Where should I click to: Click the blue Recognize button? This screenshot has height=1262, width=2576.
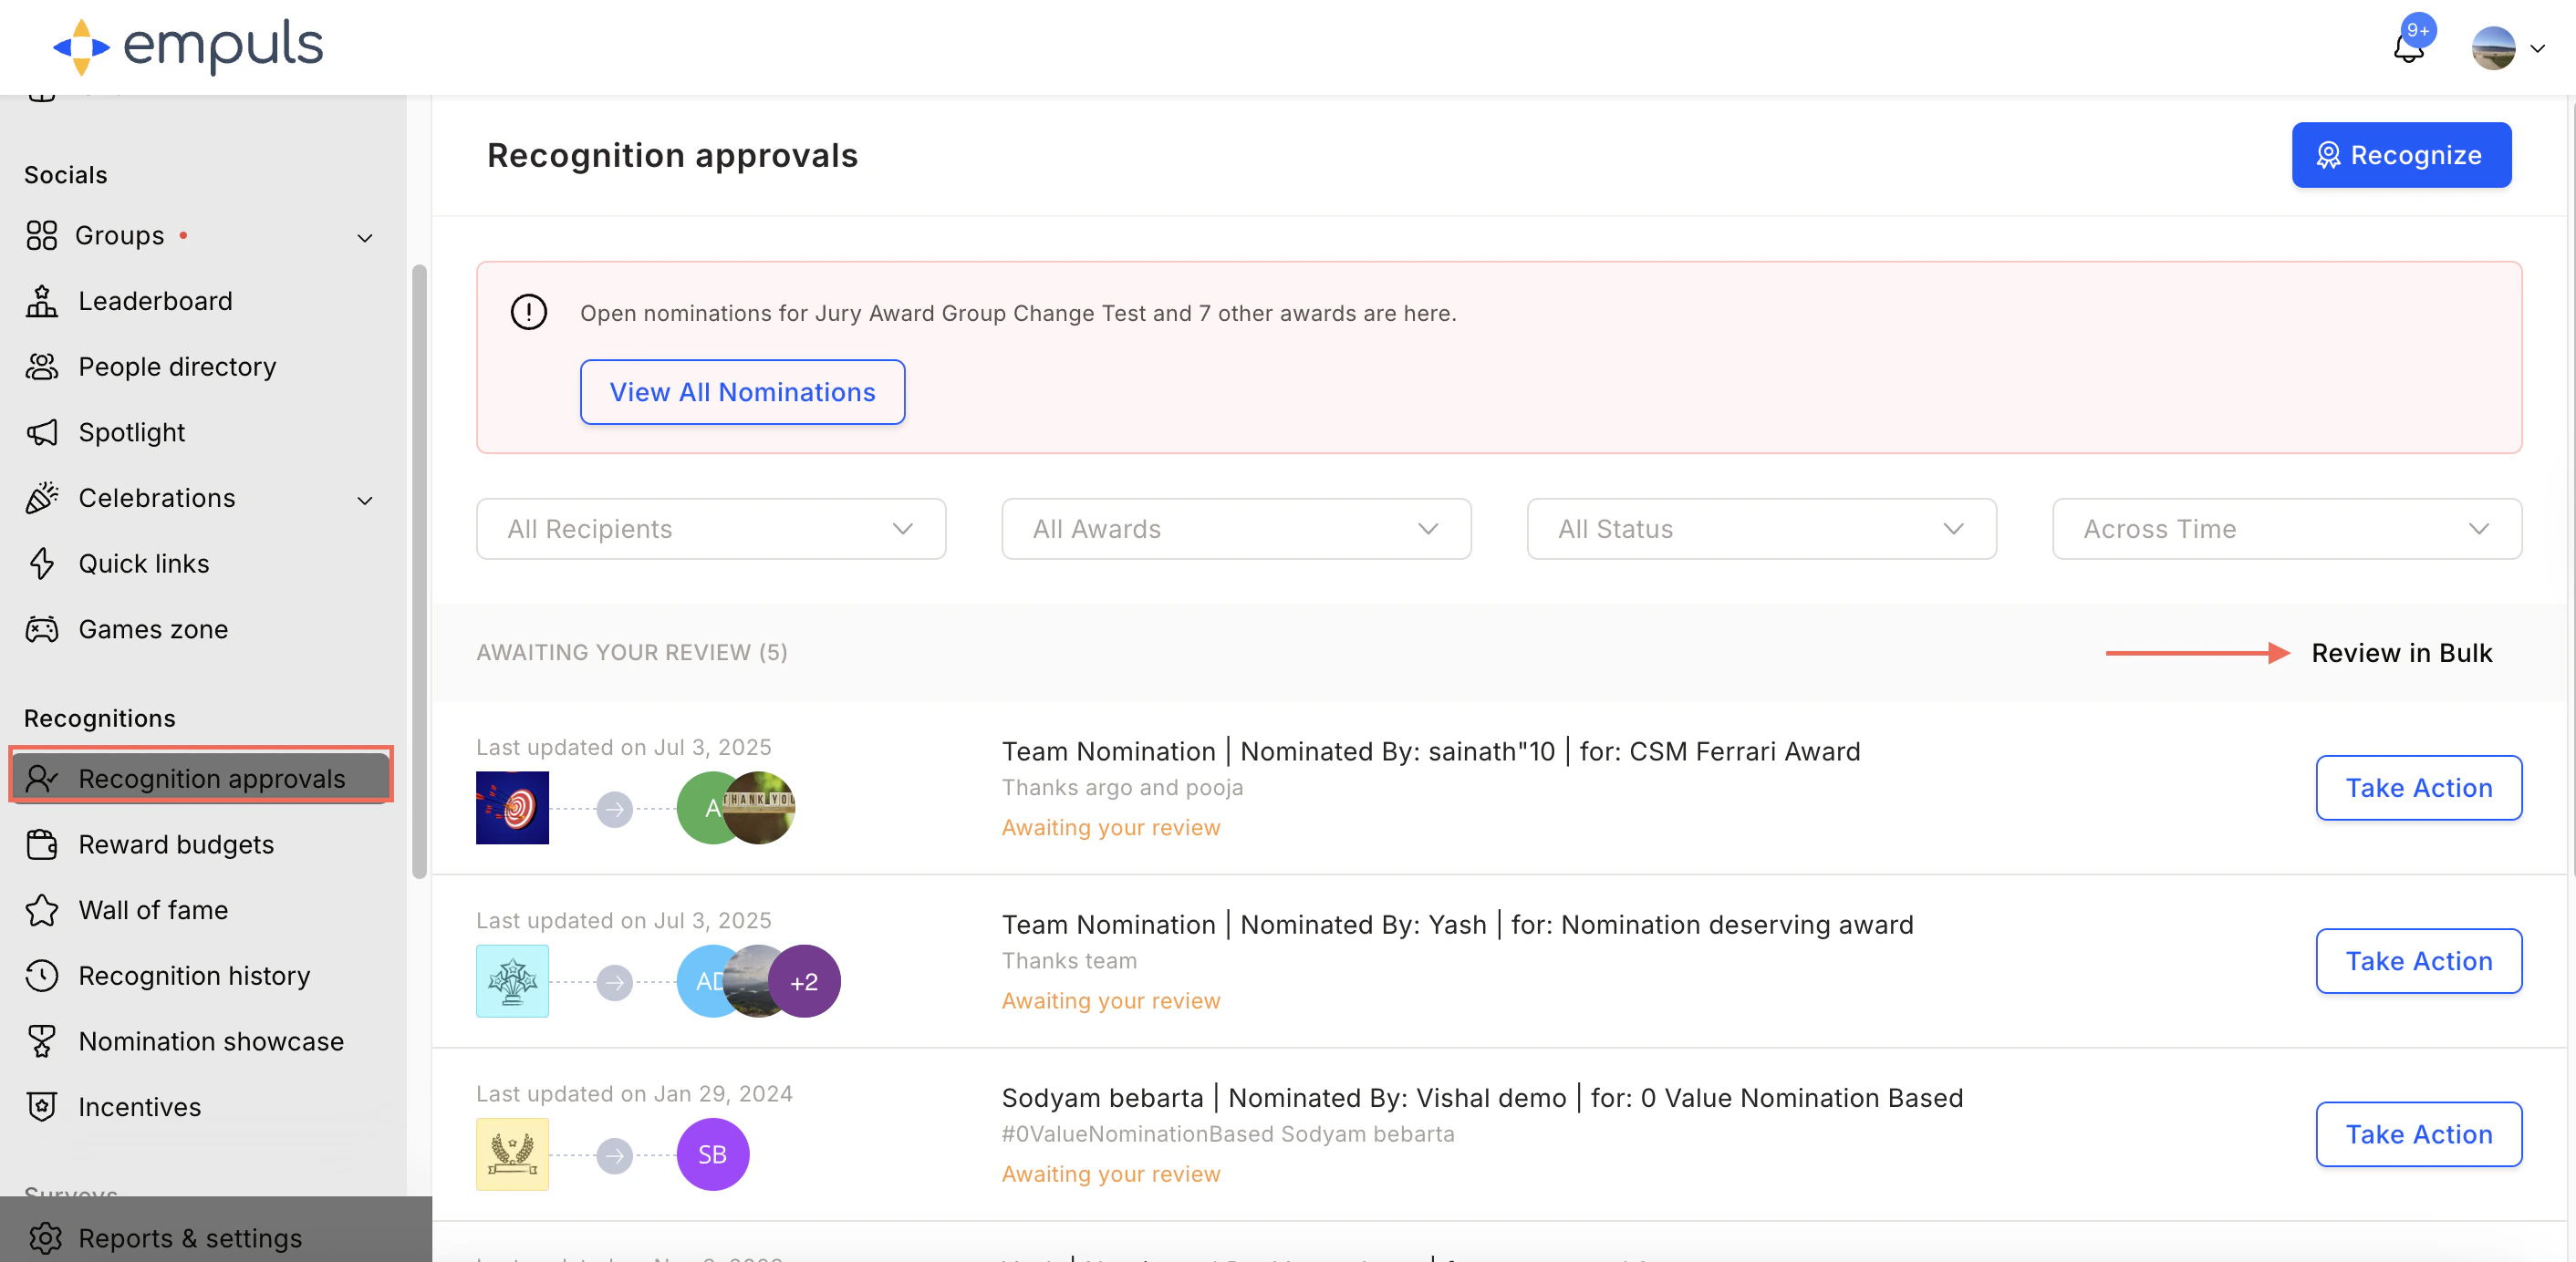point(2401,155)
